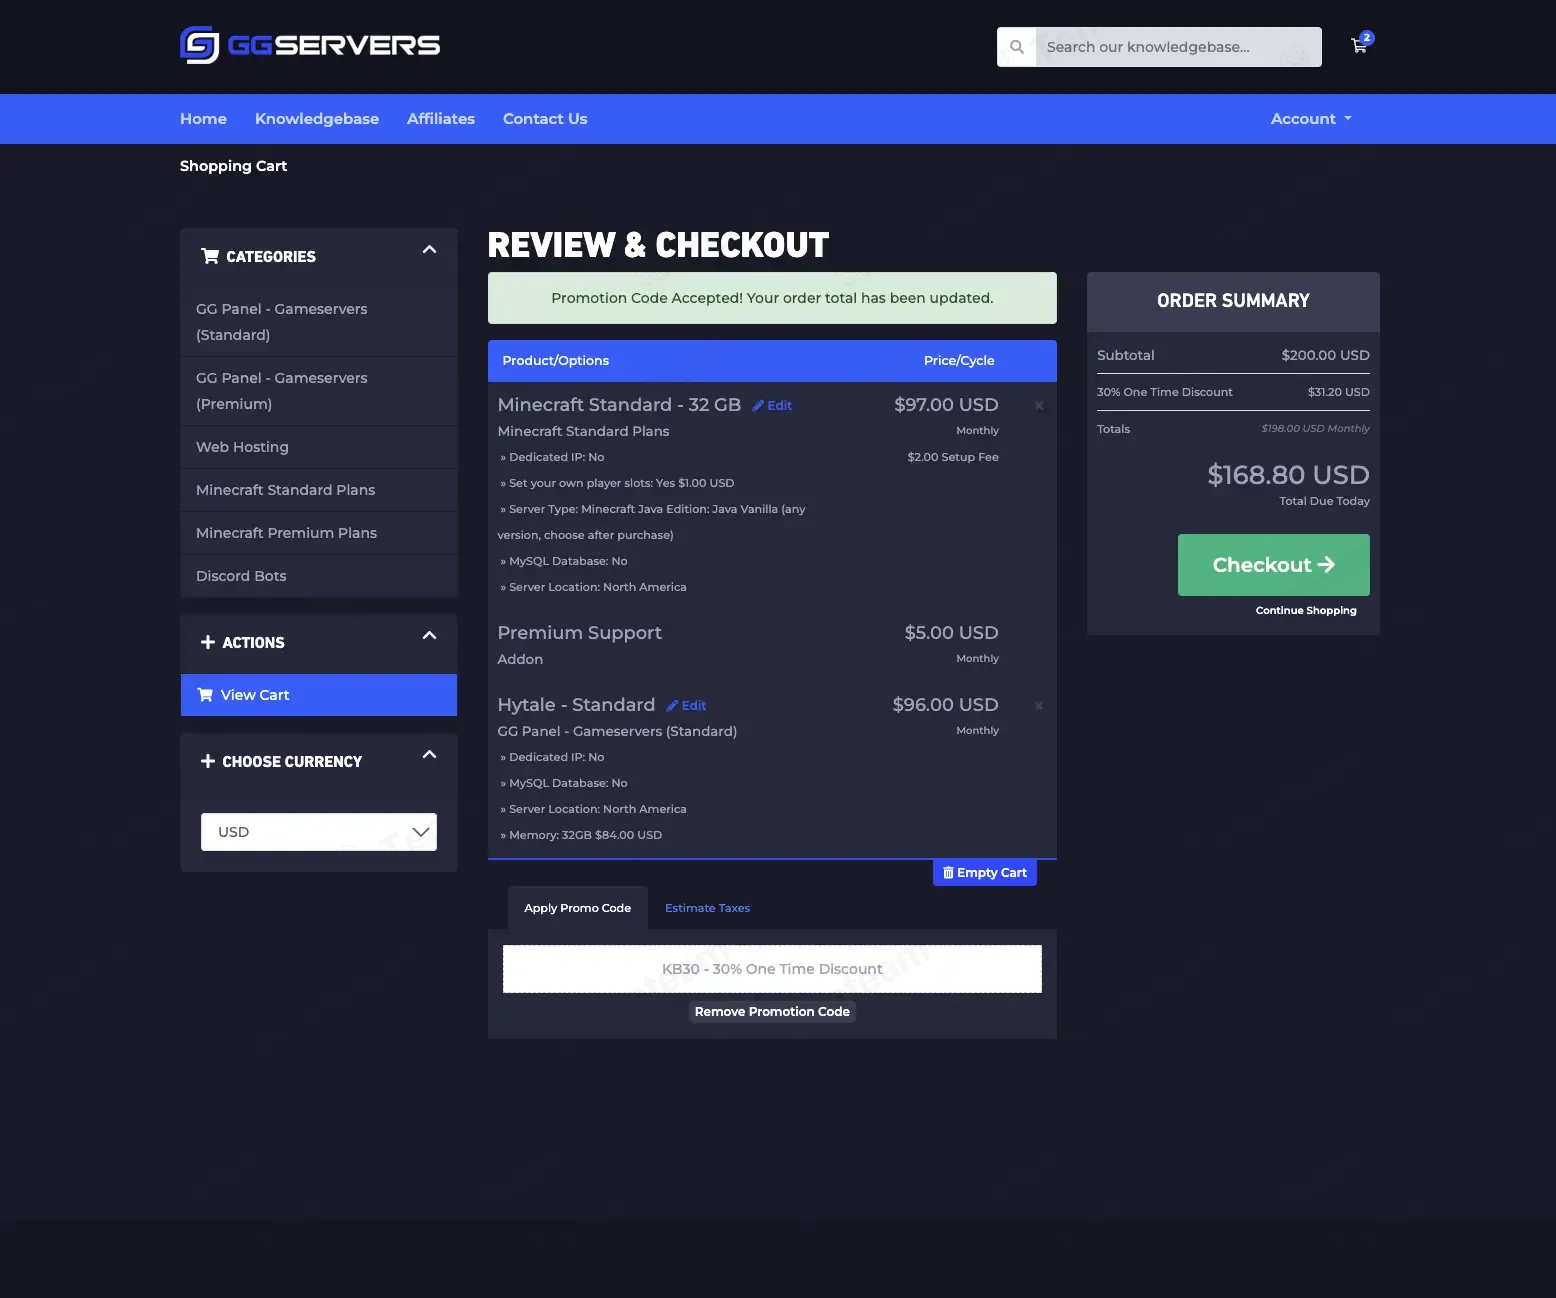Viewport: 1556px width, 1298px height.
Task: Switch to Estimate Taxes tab
Action: pyautogui.click(x=707, y=908)
